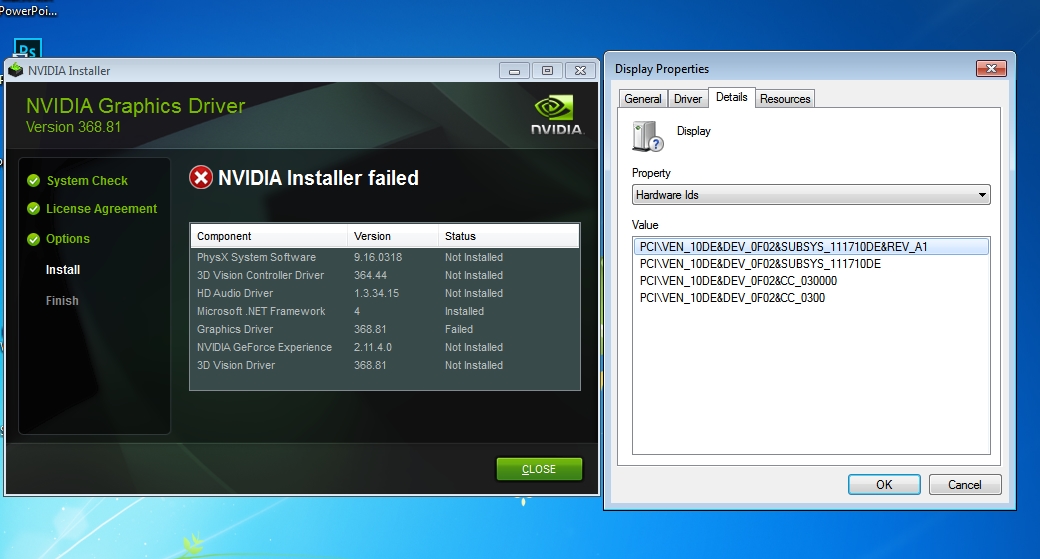1040x559 pixels.
Task: Select hardware ID ending with CC_0300
Action: coord(732,298)
